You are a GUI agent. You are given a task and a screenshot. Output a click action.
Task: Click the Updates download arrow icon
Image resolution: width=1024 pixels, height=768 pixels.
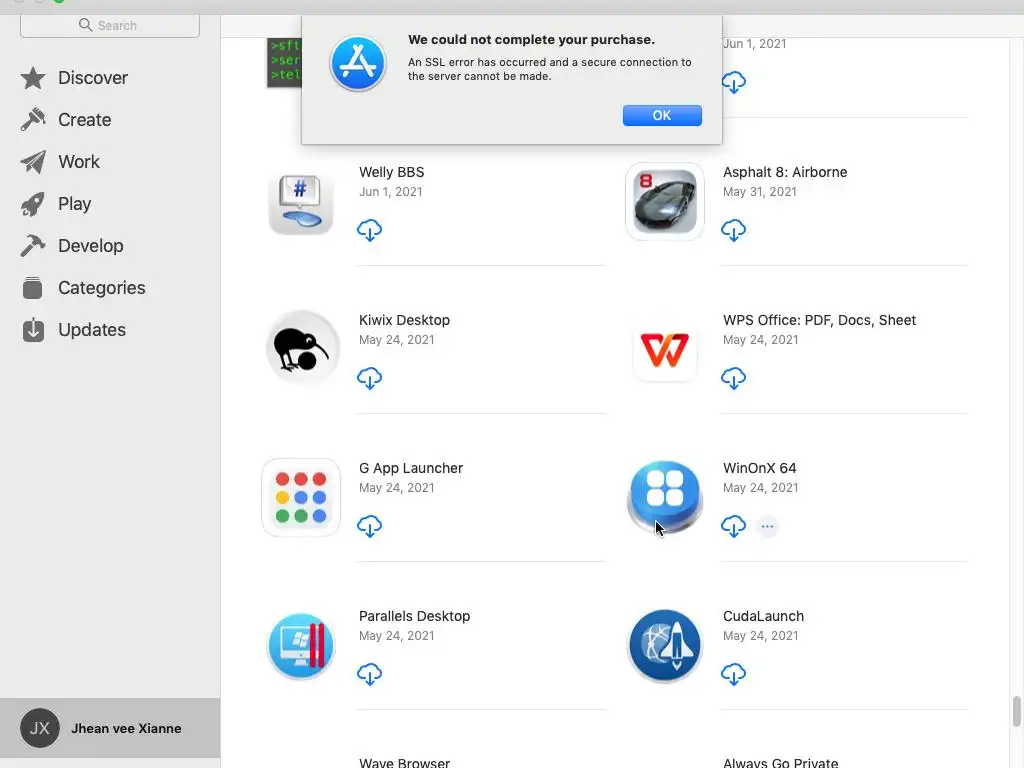(x=33, y=330)
